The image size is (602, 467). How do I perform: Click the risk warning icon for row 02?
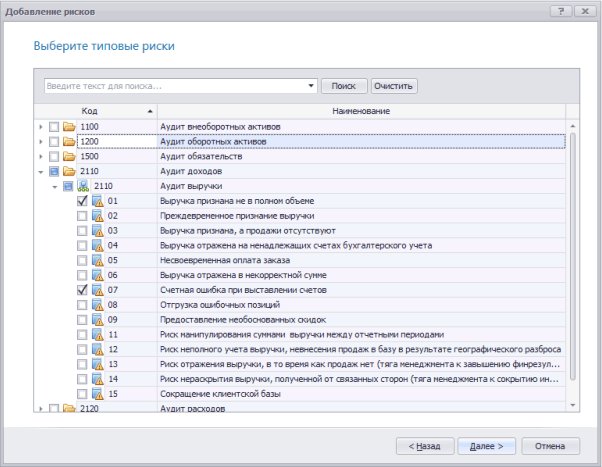pyautogui.click(x=98, y=216)
